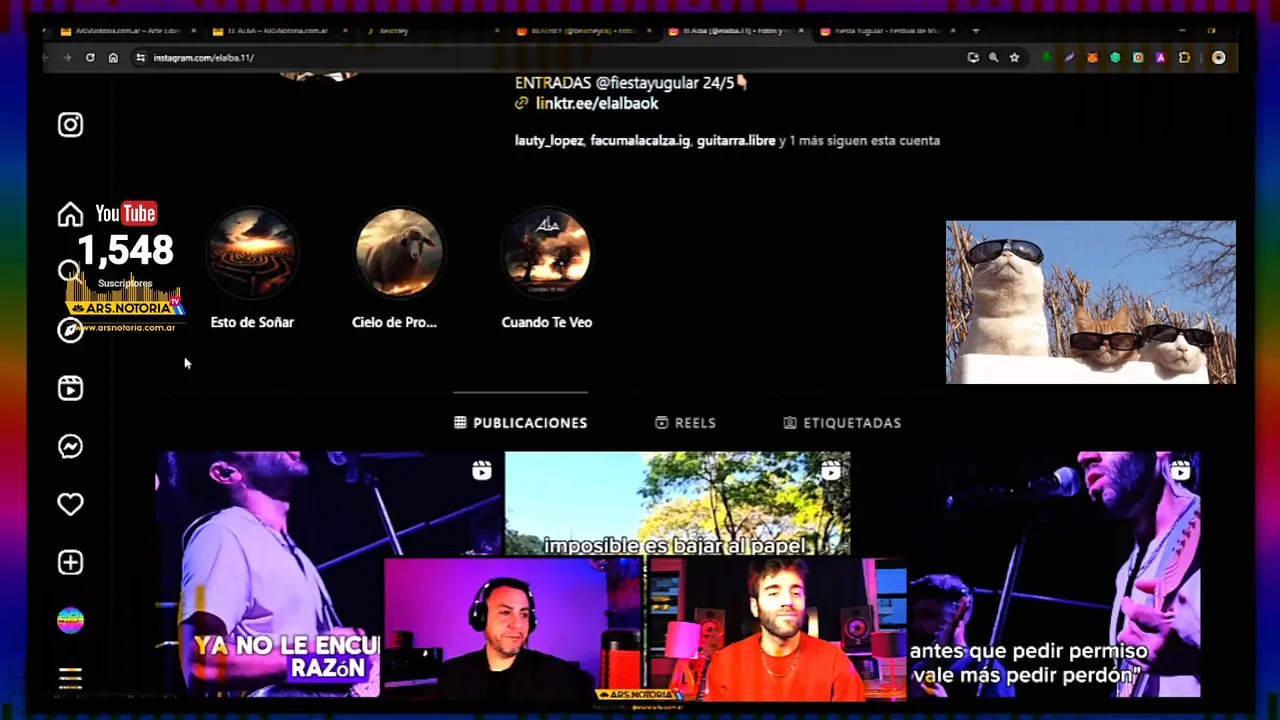Screen dimensions: 1280x720
Task: Open the extension icon left of purple A
Action: (1138, 58)
